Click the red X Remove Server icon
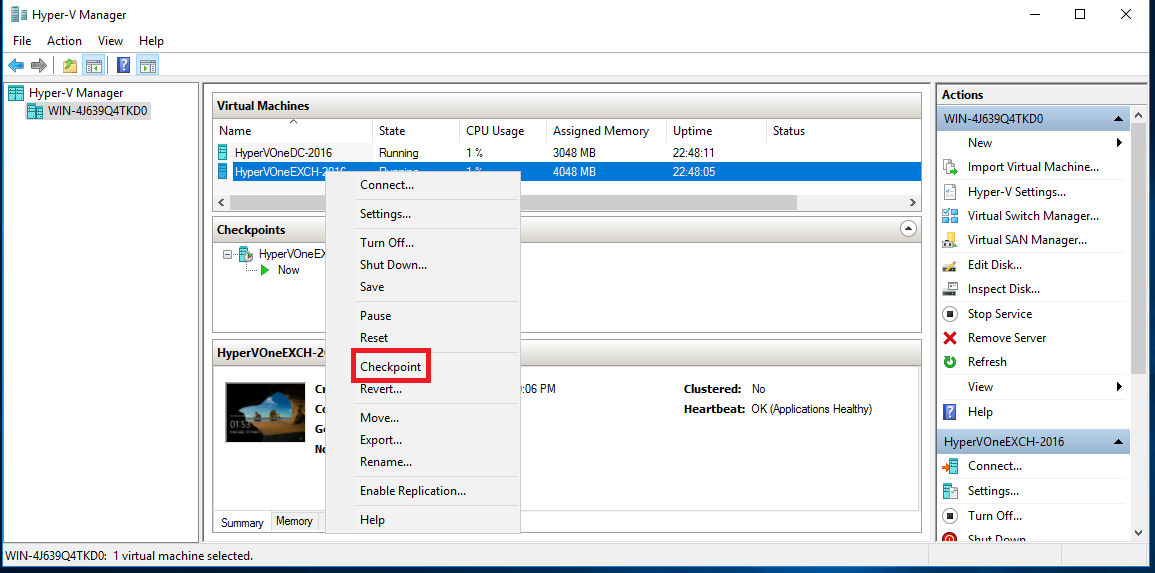The image size is (1155, 573). click(x=950, y=338)
